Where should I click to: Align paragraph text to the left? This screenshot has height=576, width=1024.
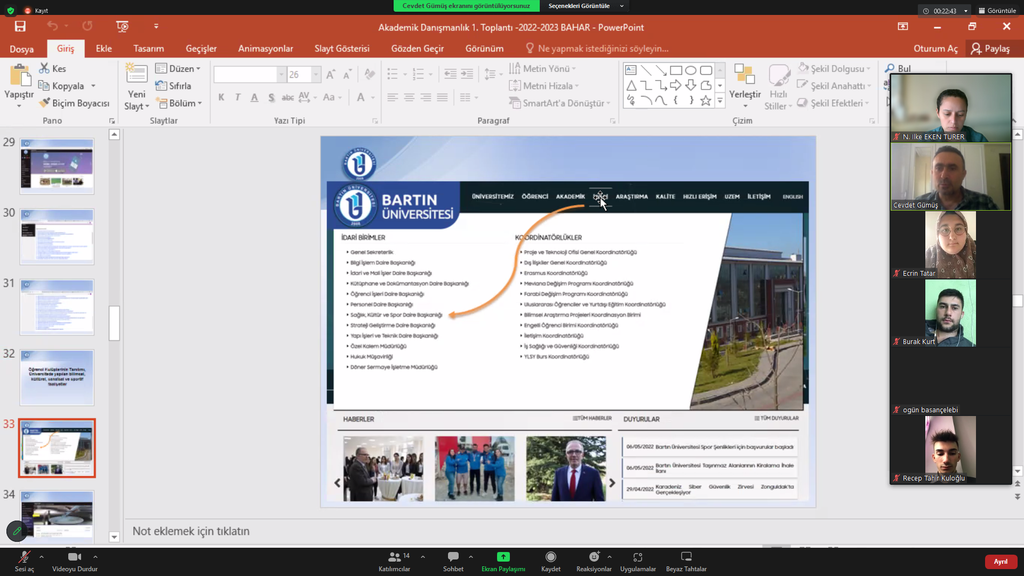[392, 97]
